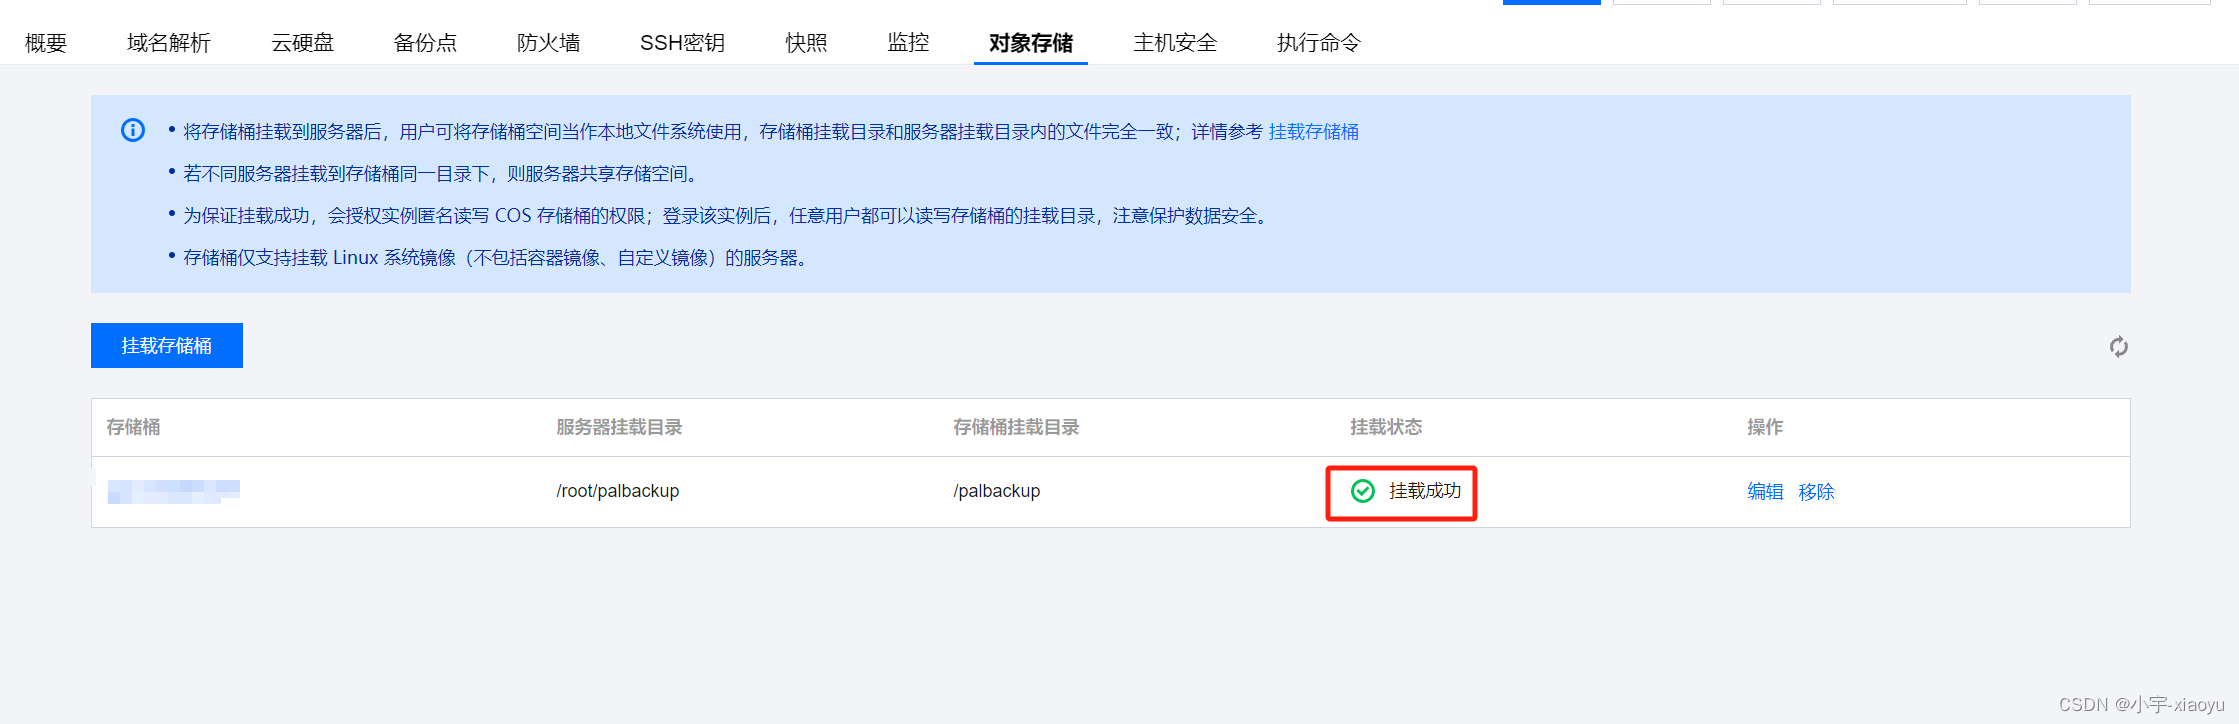Click the info icon in the notice banner
Image resolution: width=2239 pixels, height=724 pixels.
point(133,130)
